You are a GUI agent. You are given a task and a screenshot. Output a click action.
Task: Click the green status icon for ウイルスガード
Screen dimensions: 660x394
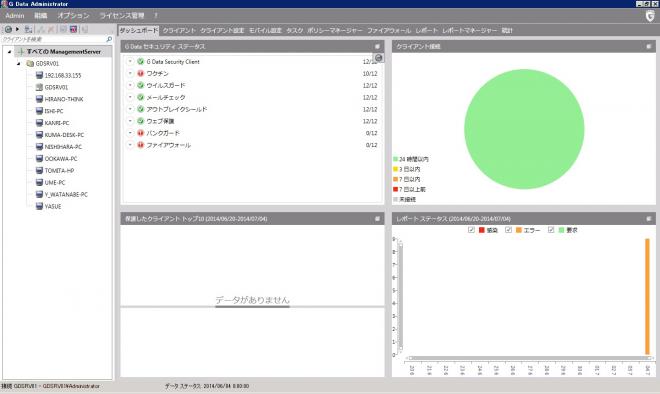(x=141, y=85)
